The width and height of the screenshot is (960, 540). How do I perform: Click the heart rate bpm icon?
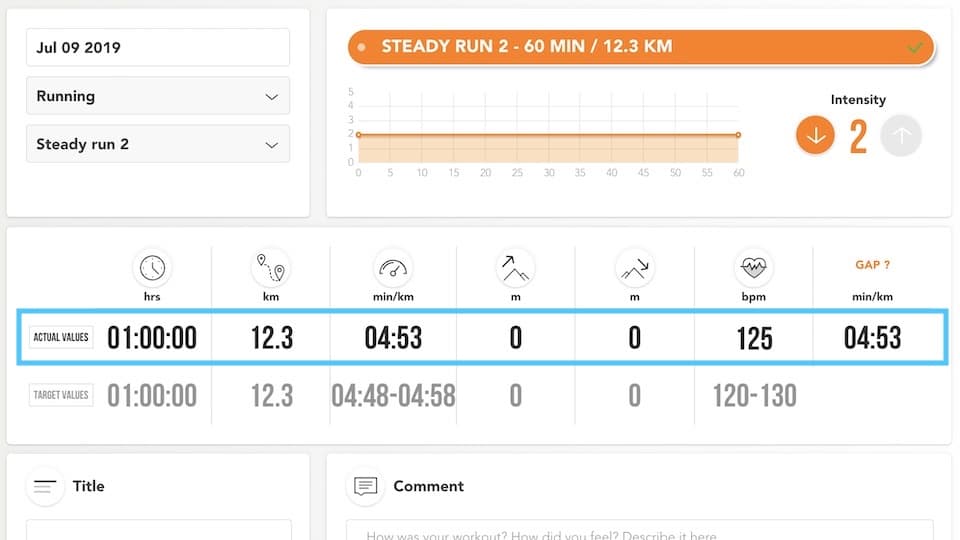[754, 268]
